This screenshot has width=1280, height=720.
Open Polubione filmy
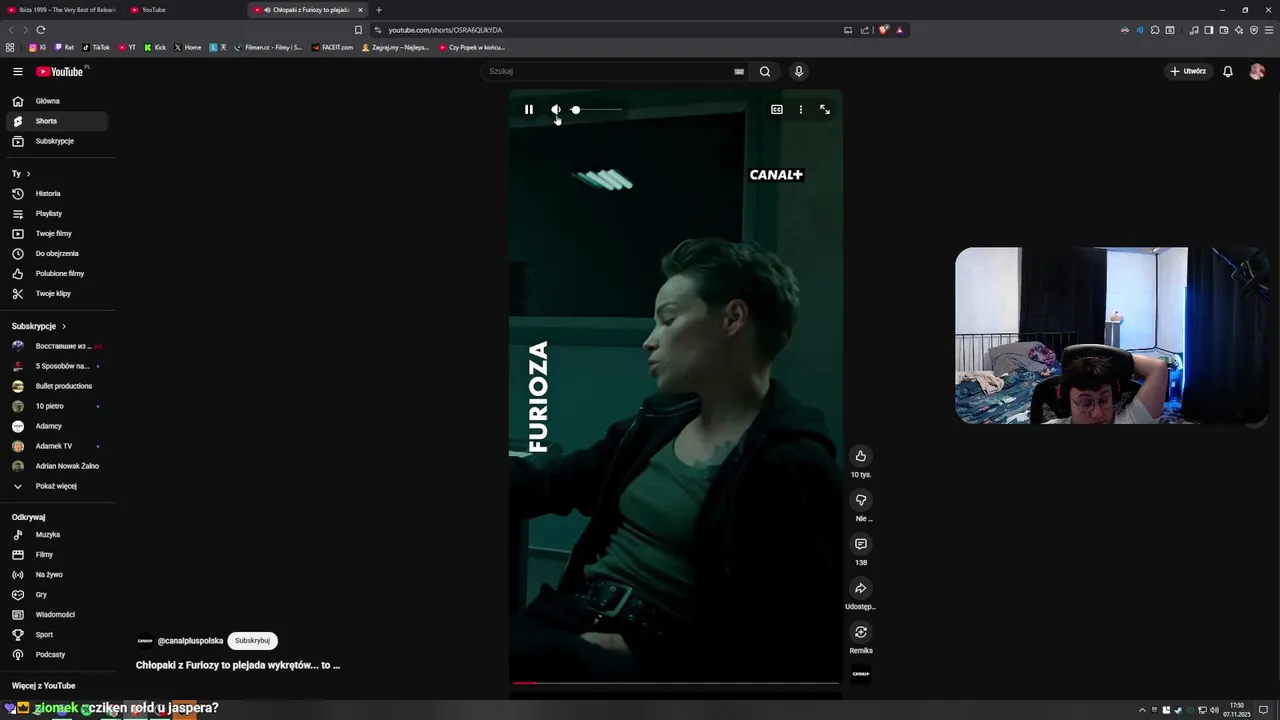pyautogui.click(x=57, y=273)
